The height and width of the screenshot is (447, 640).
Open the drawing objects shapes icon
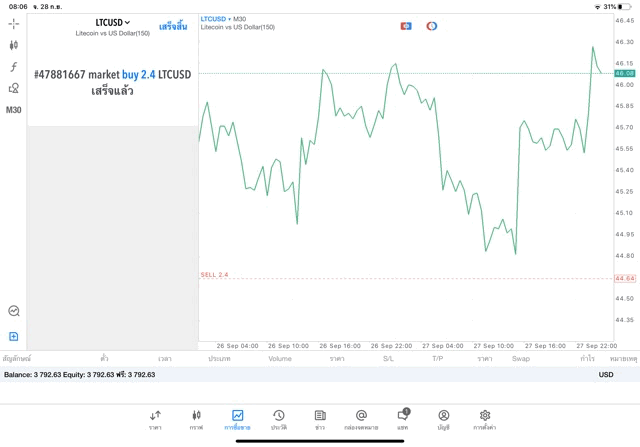coord(13,88)
